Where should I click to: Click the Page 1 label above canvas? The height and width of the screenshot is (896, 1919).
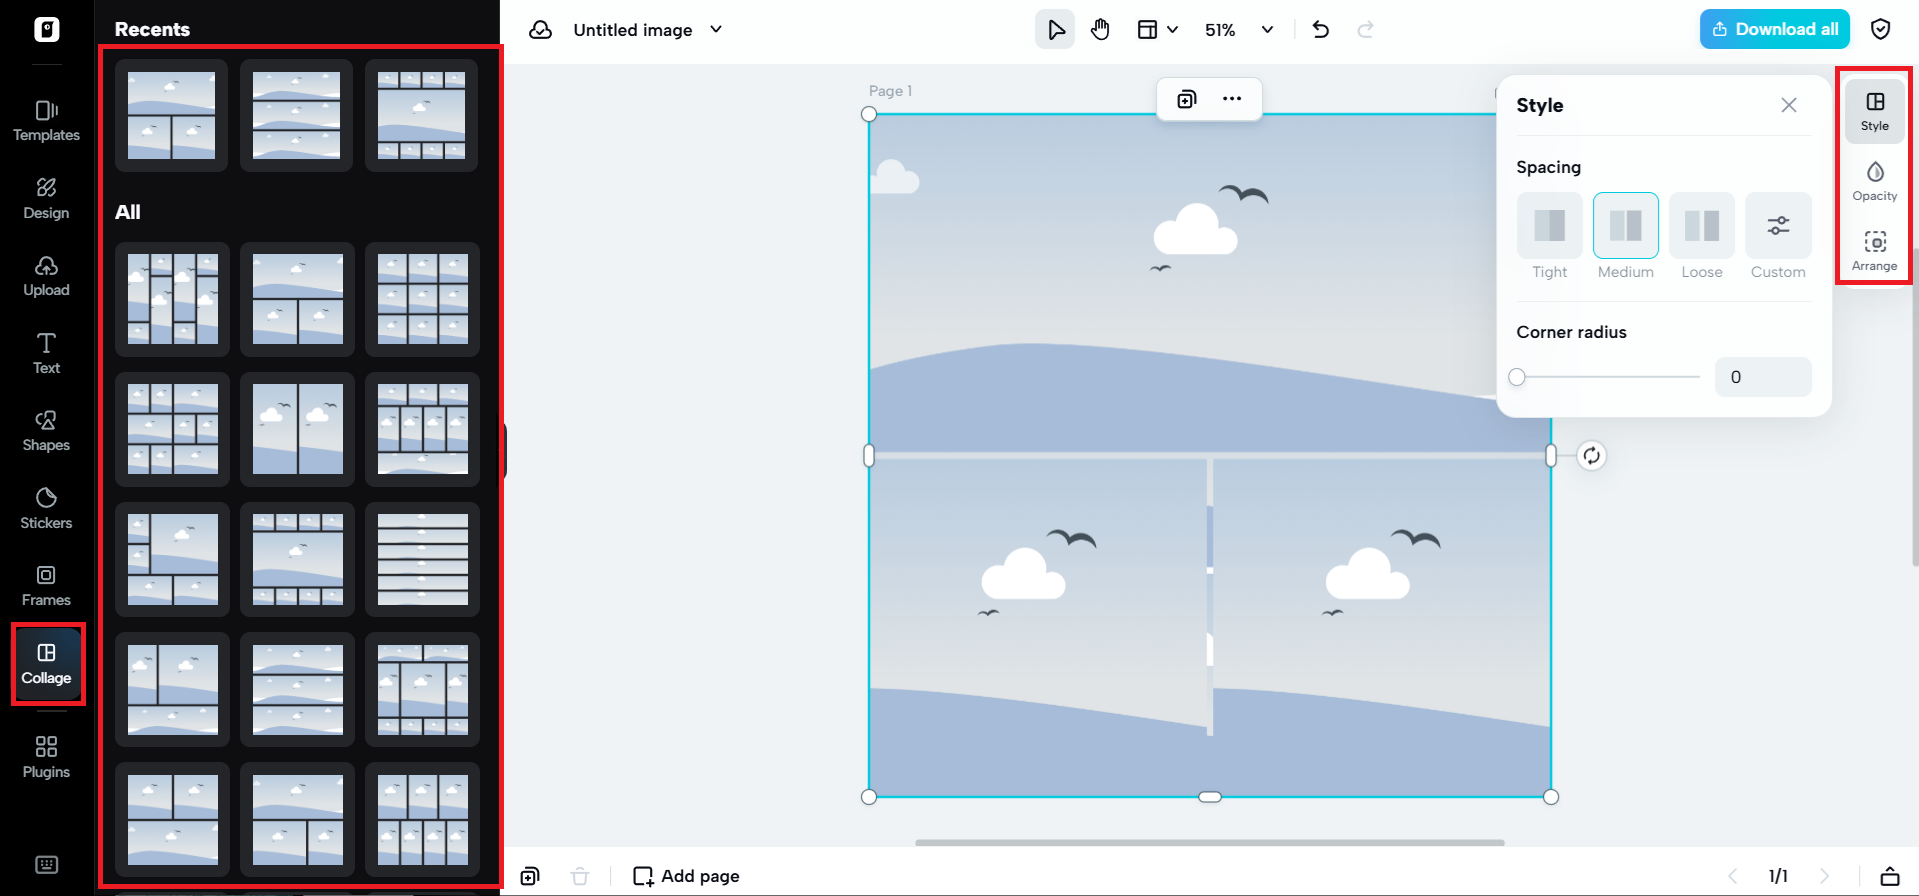890,91
